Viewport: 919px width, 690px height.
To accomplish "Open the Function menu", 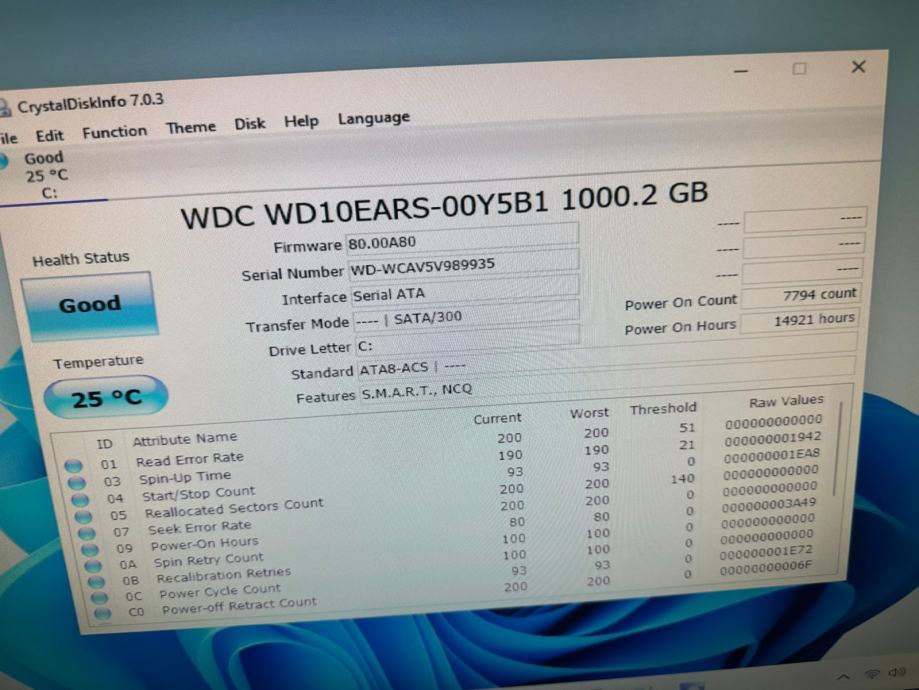I will pyautogui.click(x=114, y=132).
